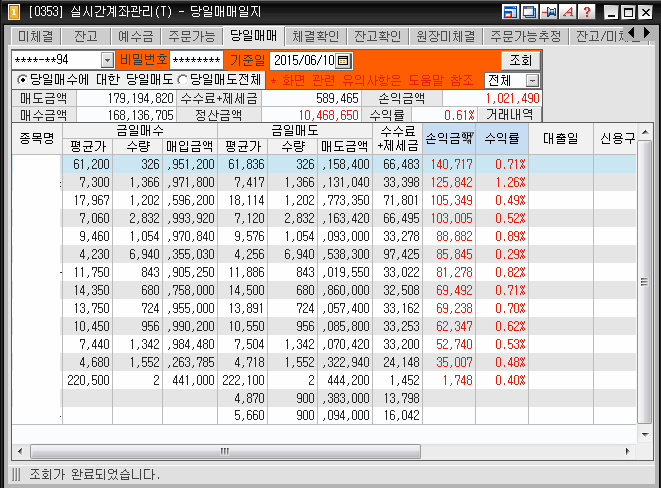This screenshot has height=488, width=661.
Task: Select 당일매수에 대한 당일매도 radio option
Action: coord(23,79)
